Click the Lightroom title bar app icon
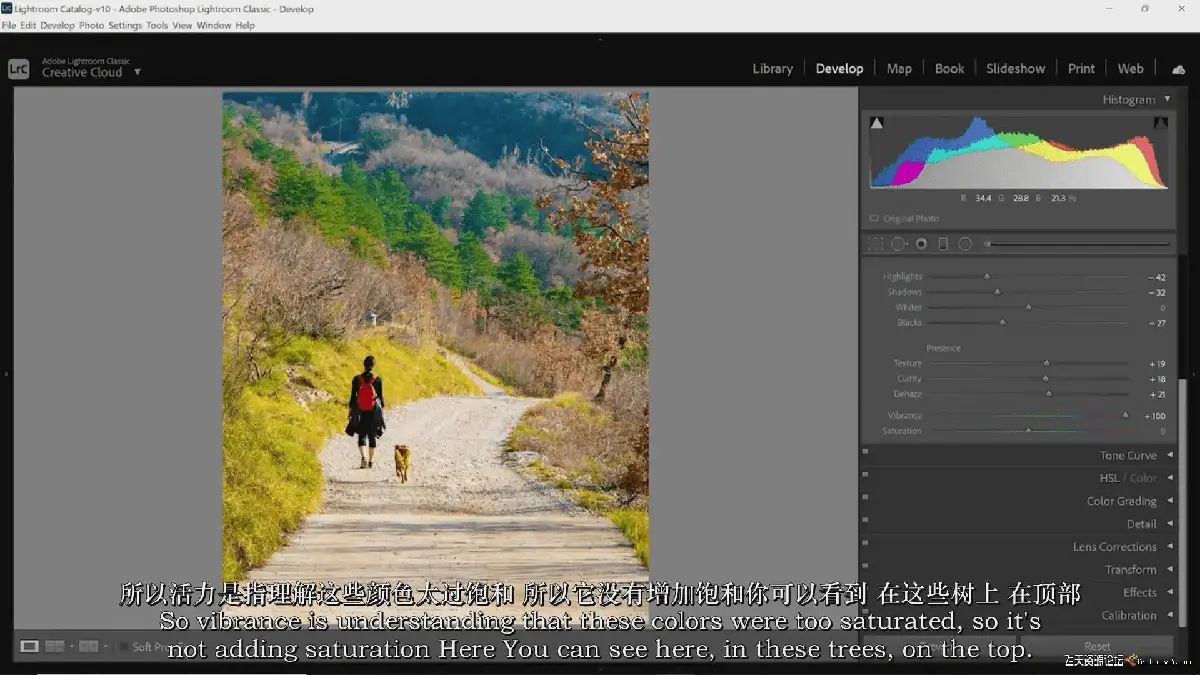 coord(6,8)
